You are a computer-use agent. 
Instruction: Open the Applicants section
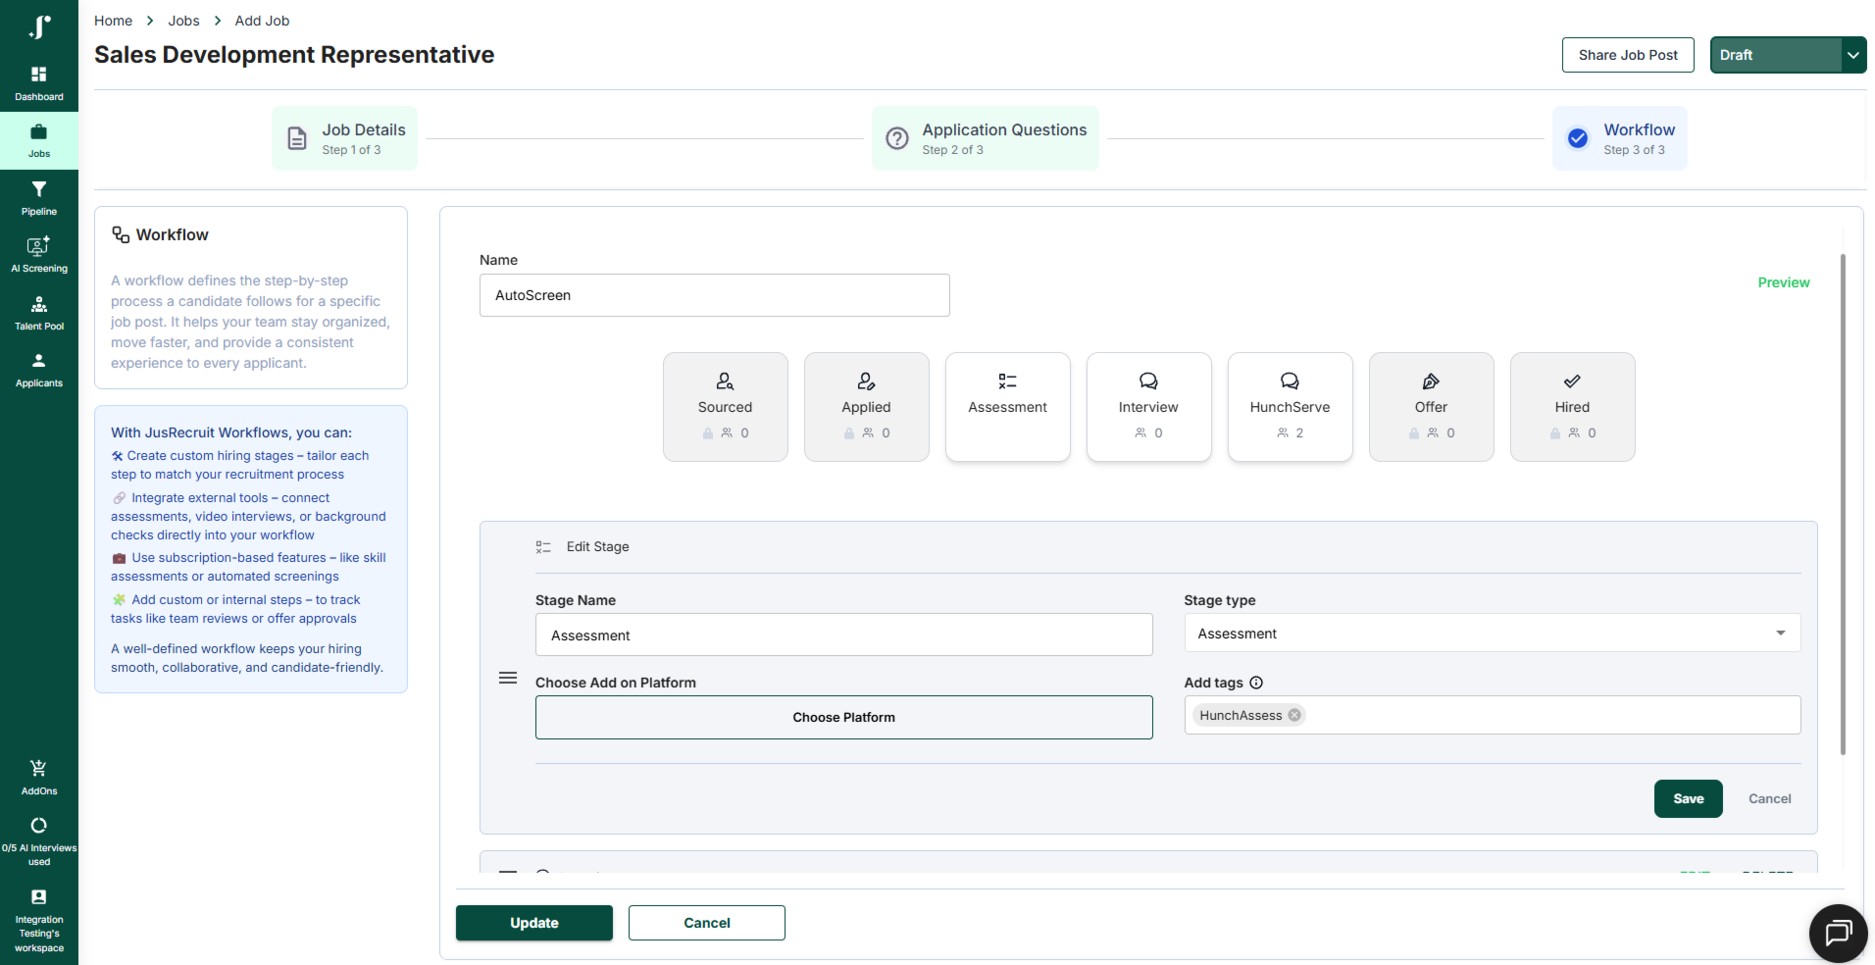39,370
